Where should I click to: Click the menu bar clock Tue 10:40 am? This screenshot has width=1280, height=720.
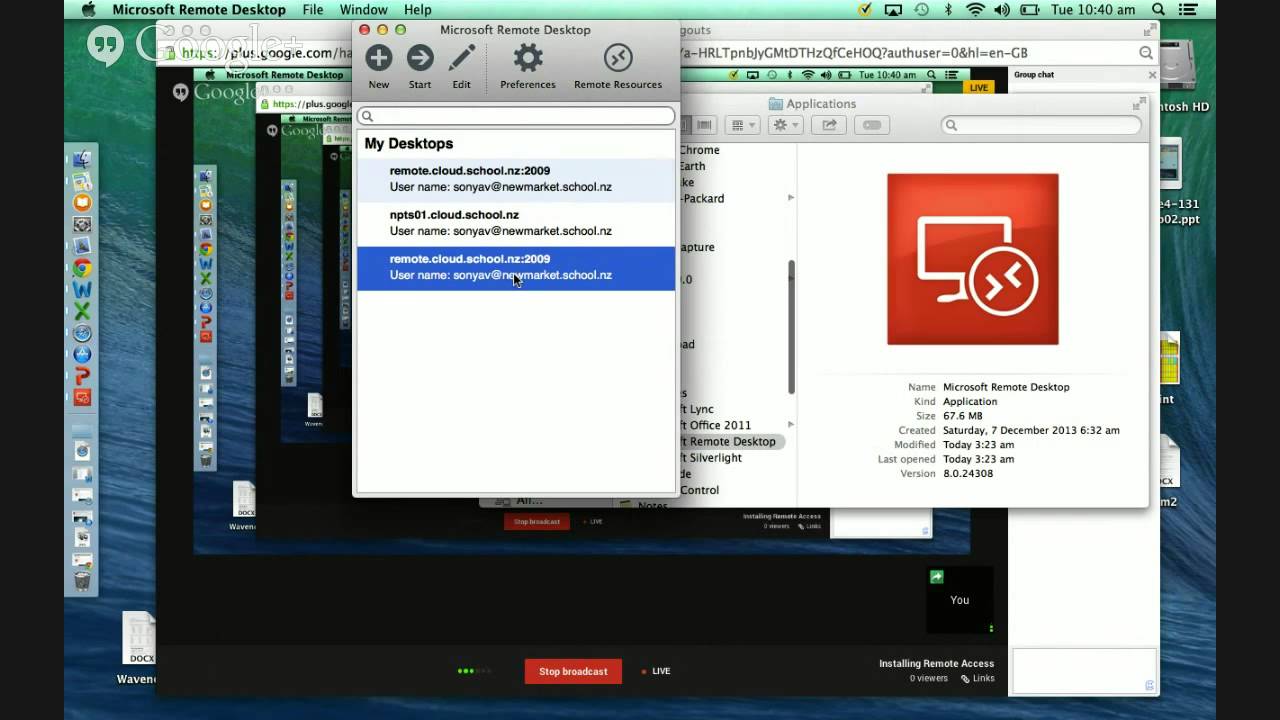pos(1095,10)
